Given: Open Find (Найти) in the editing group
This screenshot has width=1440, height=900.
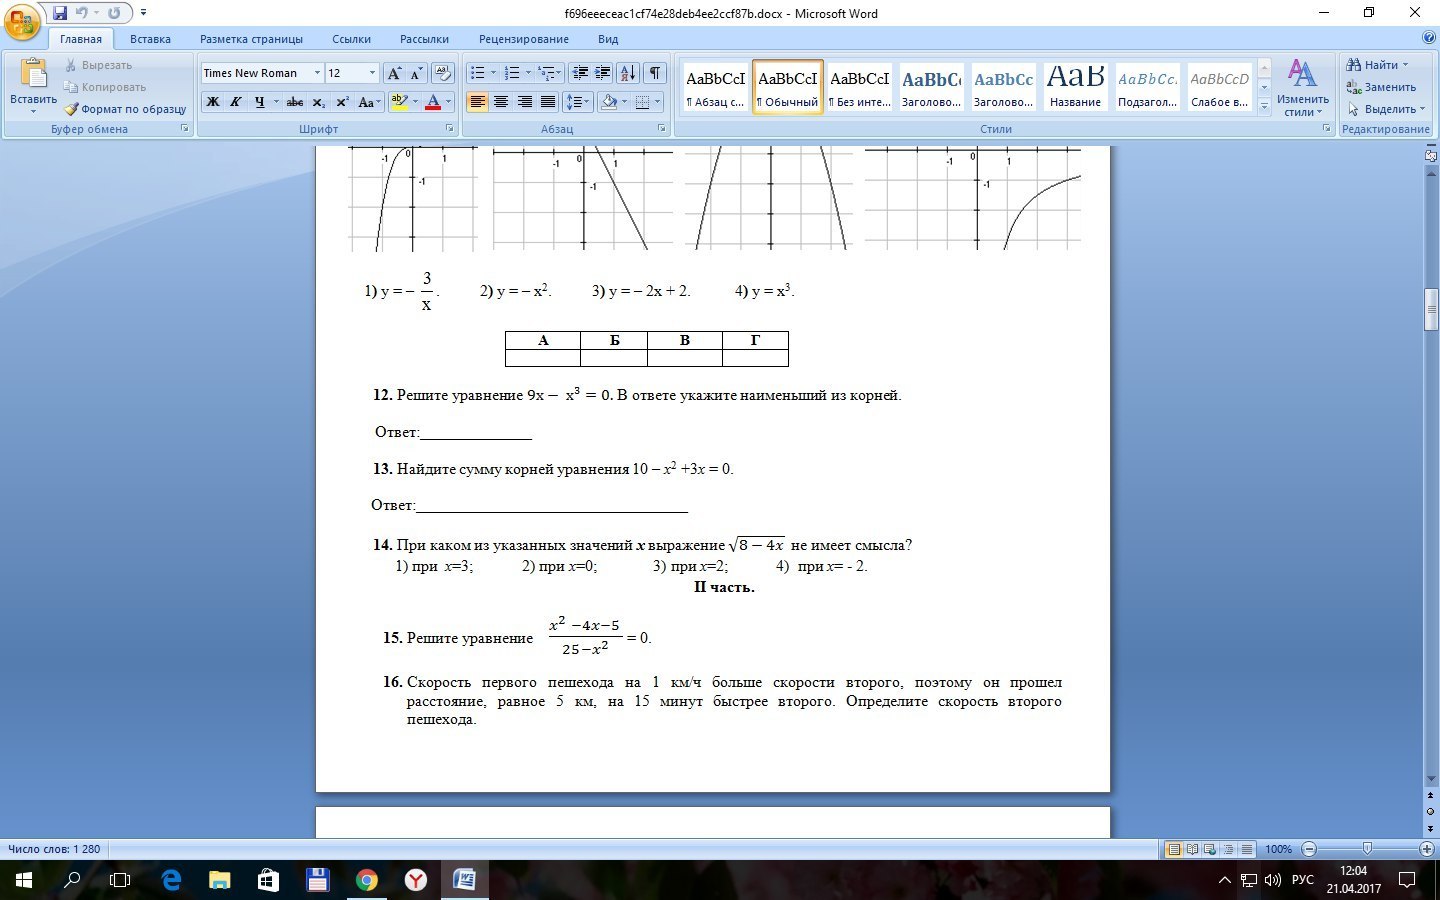Looking at the screenshot, I should pyautogui.click(x=1378, y=65).
